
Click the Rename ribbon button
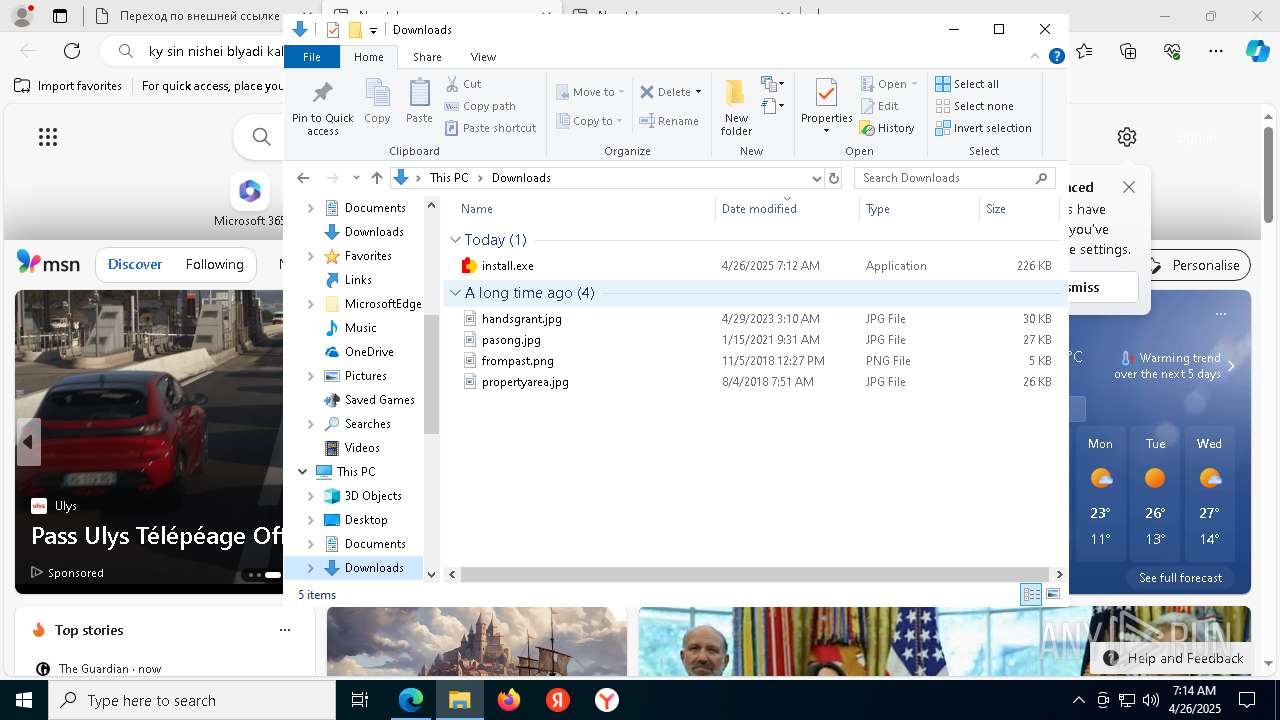[x=669, y=121]
